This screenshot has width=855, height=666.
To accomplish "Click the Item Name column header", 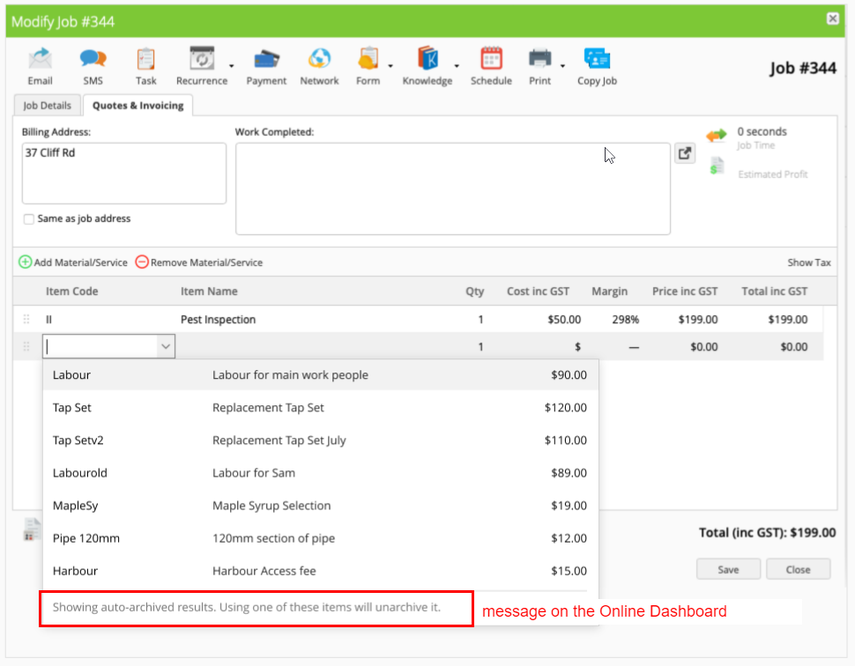I will (x=209, y=291).
